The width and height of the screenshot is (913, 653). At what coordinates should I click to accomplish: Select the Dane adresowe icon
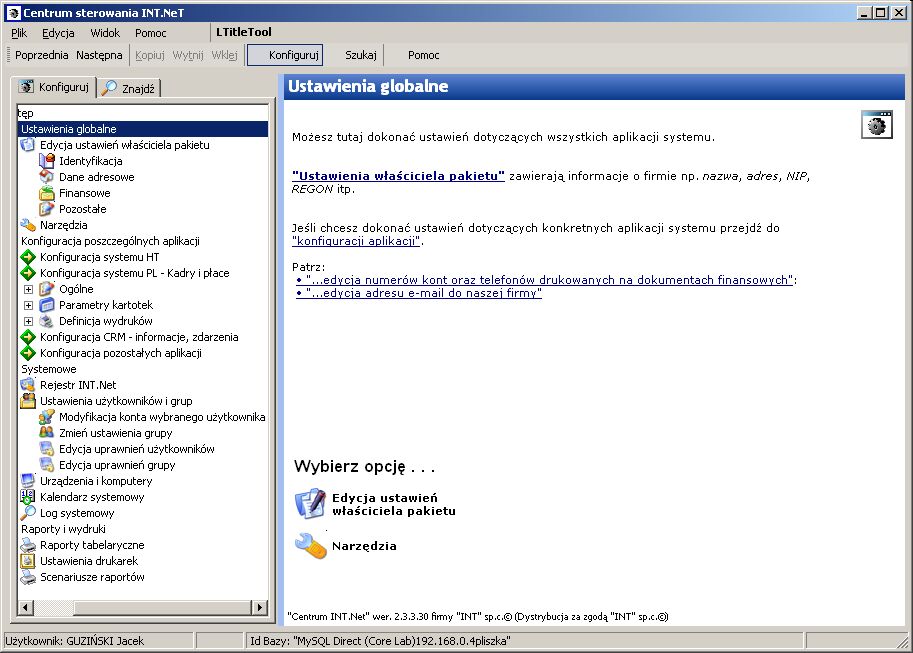[x=47, y=177]
